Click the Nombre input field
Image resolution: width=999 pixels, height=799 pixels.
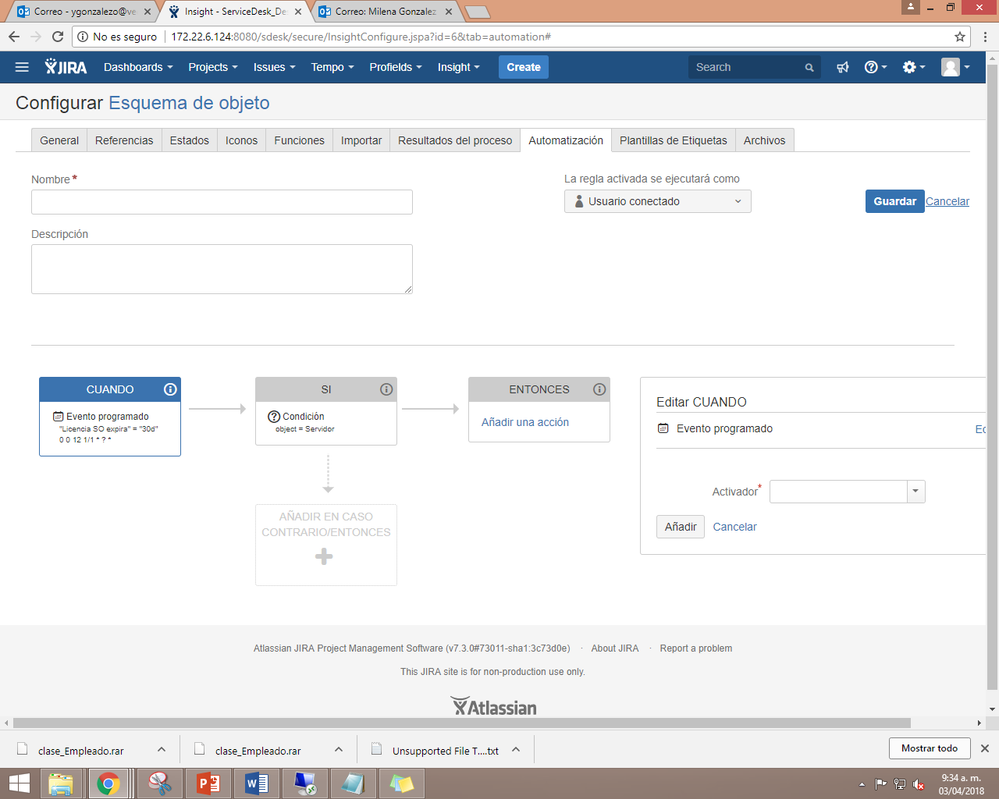(222, 202)
